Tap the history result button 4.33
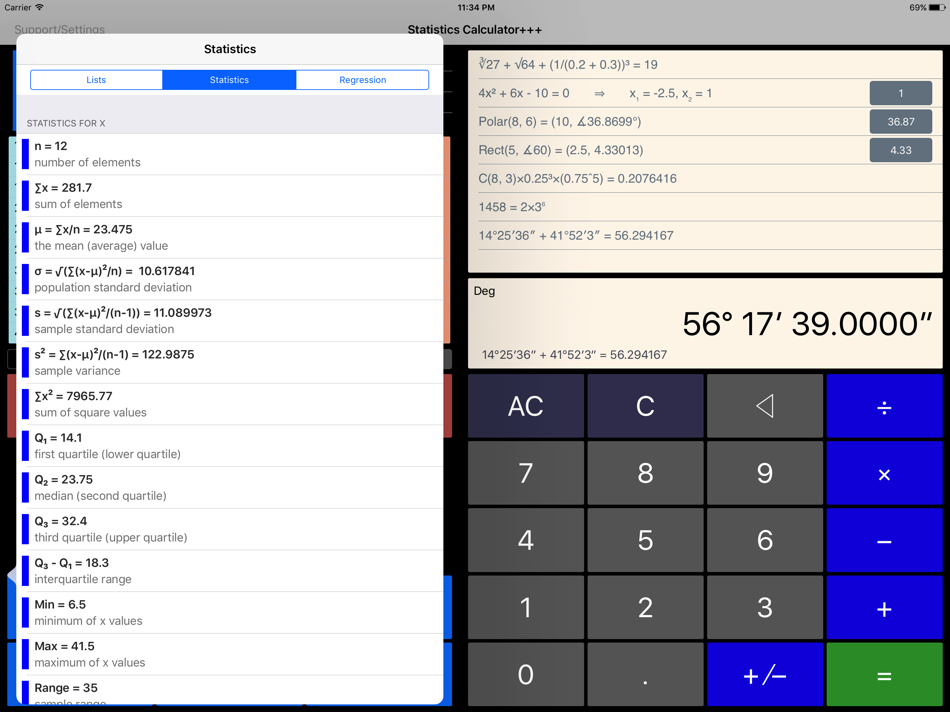This screenshot has height=712, width=950. tap(900, 150)
